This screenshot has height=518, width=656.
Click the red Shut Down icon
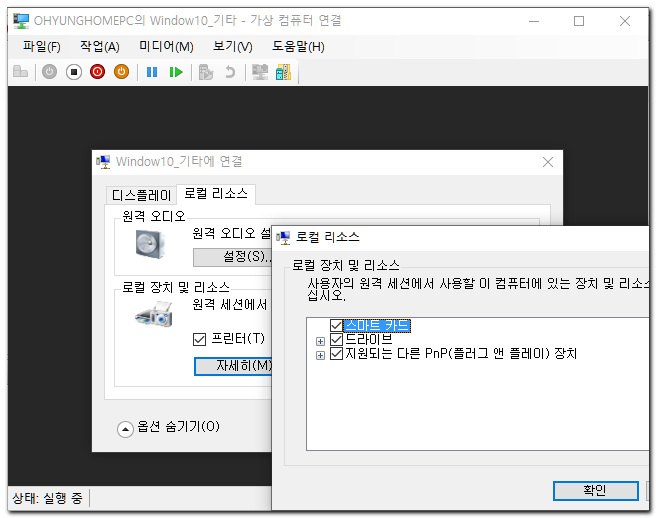click(97, 72)
